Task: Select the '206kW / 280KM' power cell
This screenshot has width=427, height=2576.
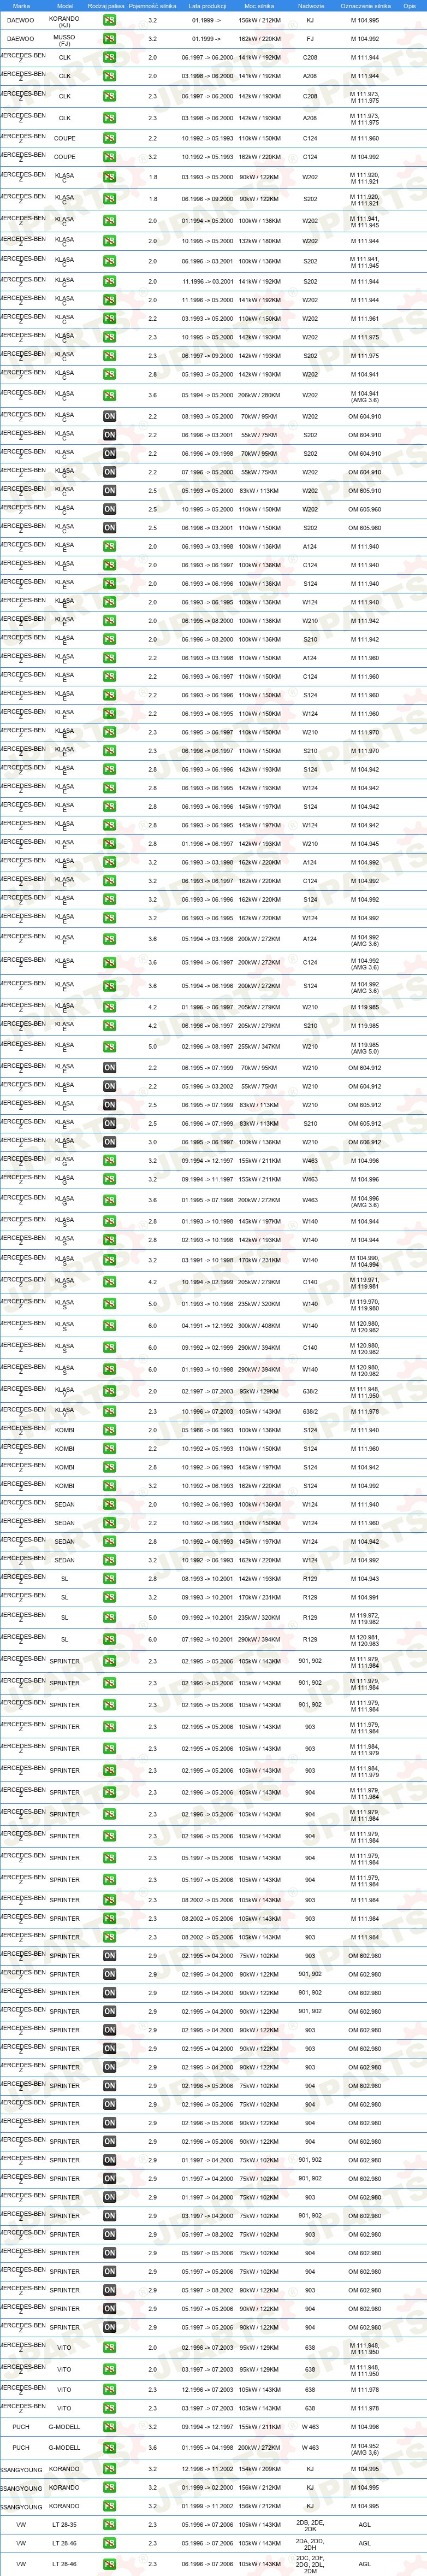Action: 259,395
